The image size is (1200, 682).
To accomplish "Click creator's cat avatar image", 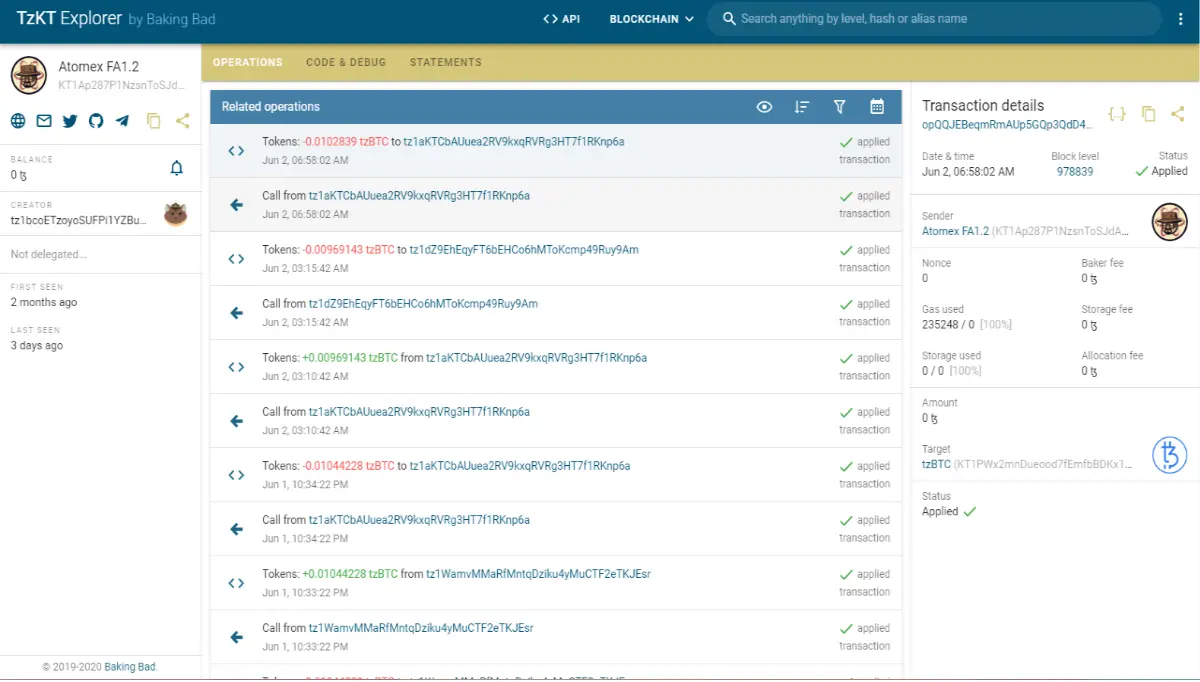I will coord(177,214).
